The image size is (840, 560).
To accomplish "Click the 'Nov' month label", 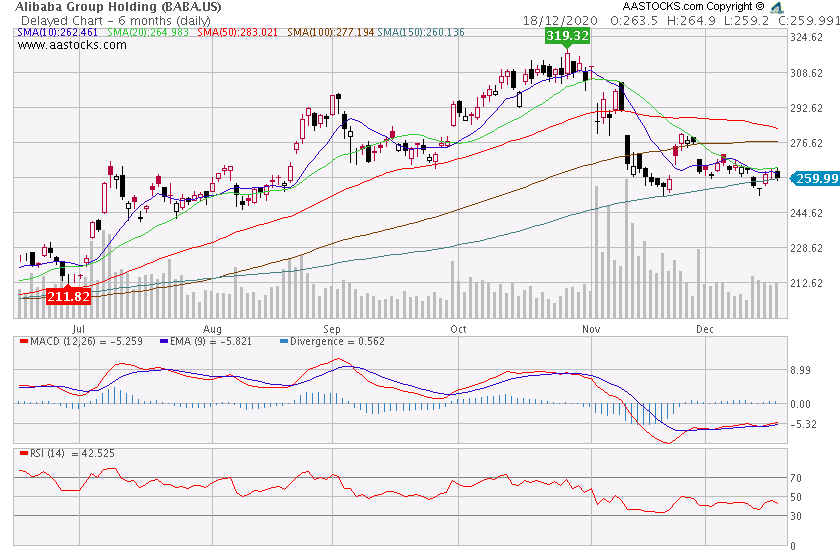I will pos(591,329).
